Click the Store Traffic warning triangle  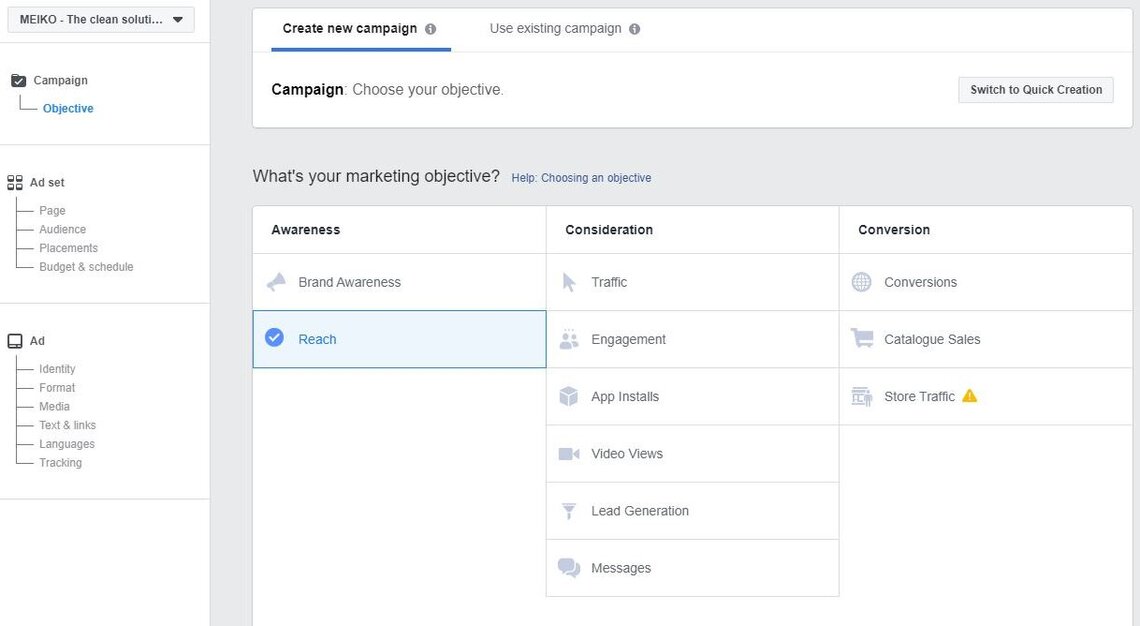coord(969,396)
